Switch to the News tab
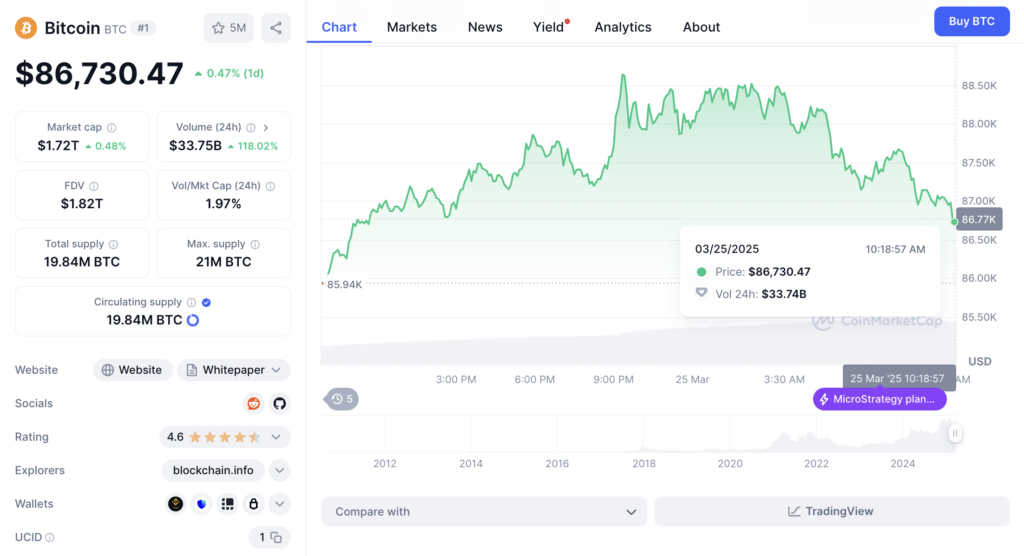1024x556 pixels. click(485, 27)
